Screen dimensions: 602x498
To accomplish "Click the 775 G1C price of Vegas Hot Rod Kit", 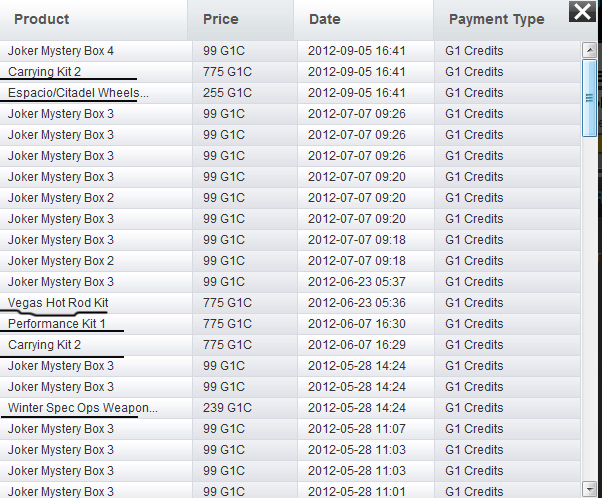I will click(x=227, y=303).
